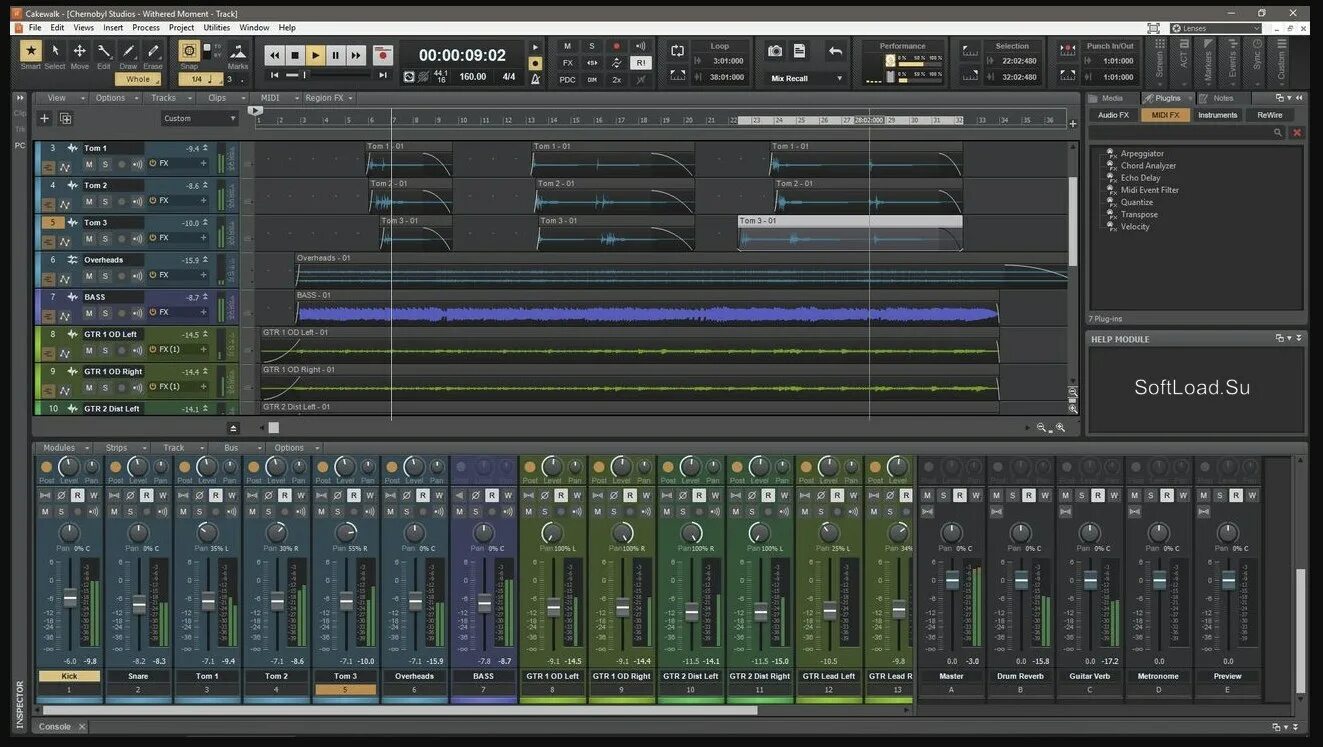Click the Whole edit filter button
The width and height of the screenshot is (1323, 747).
coord(138,79)
